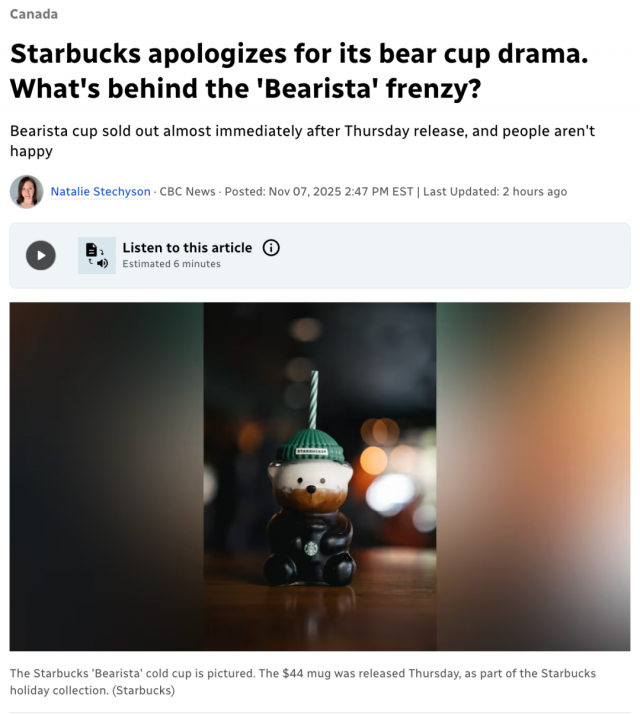Open Natalie Stechyson's author photo
Screen dimensions: 640x714
pos(26,192)
